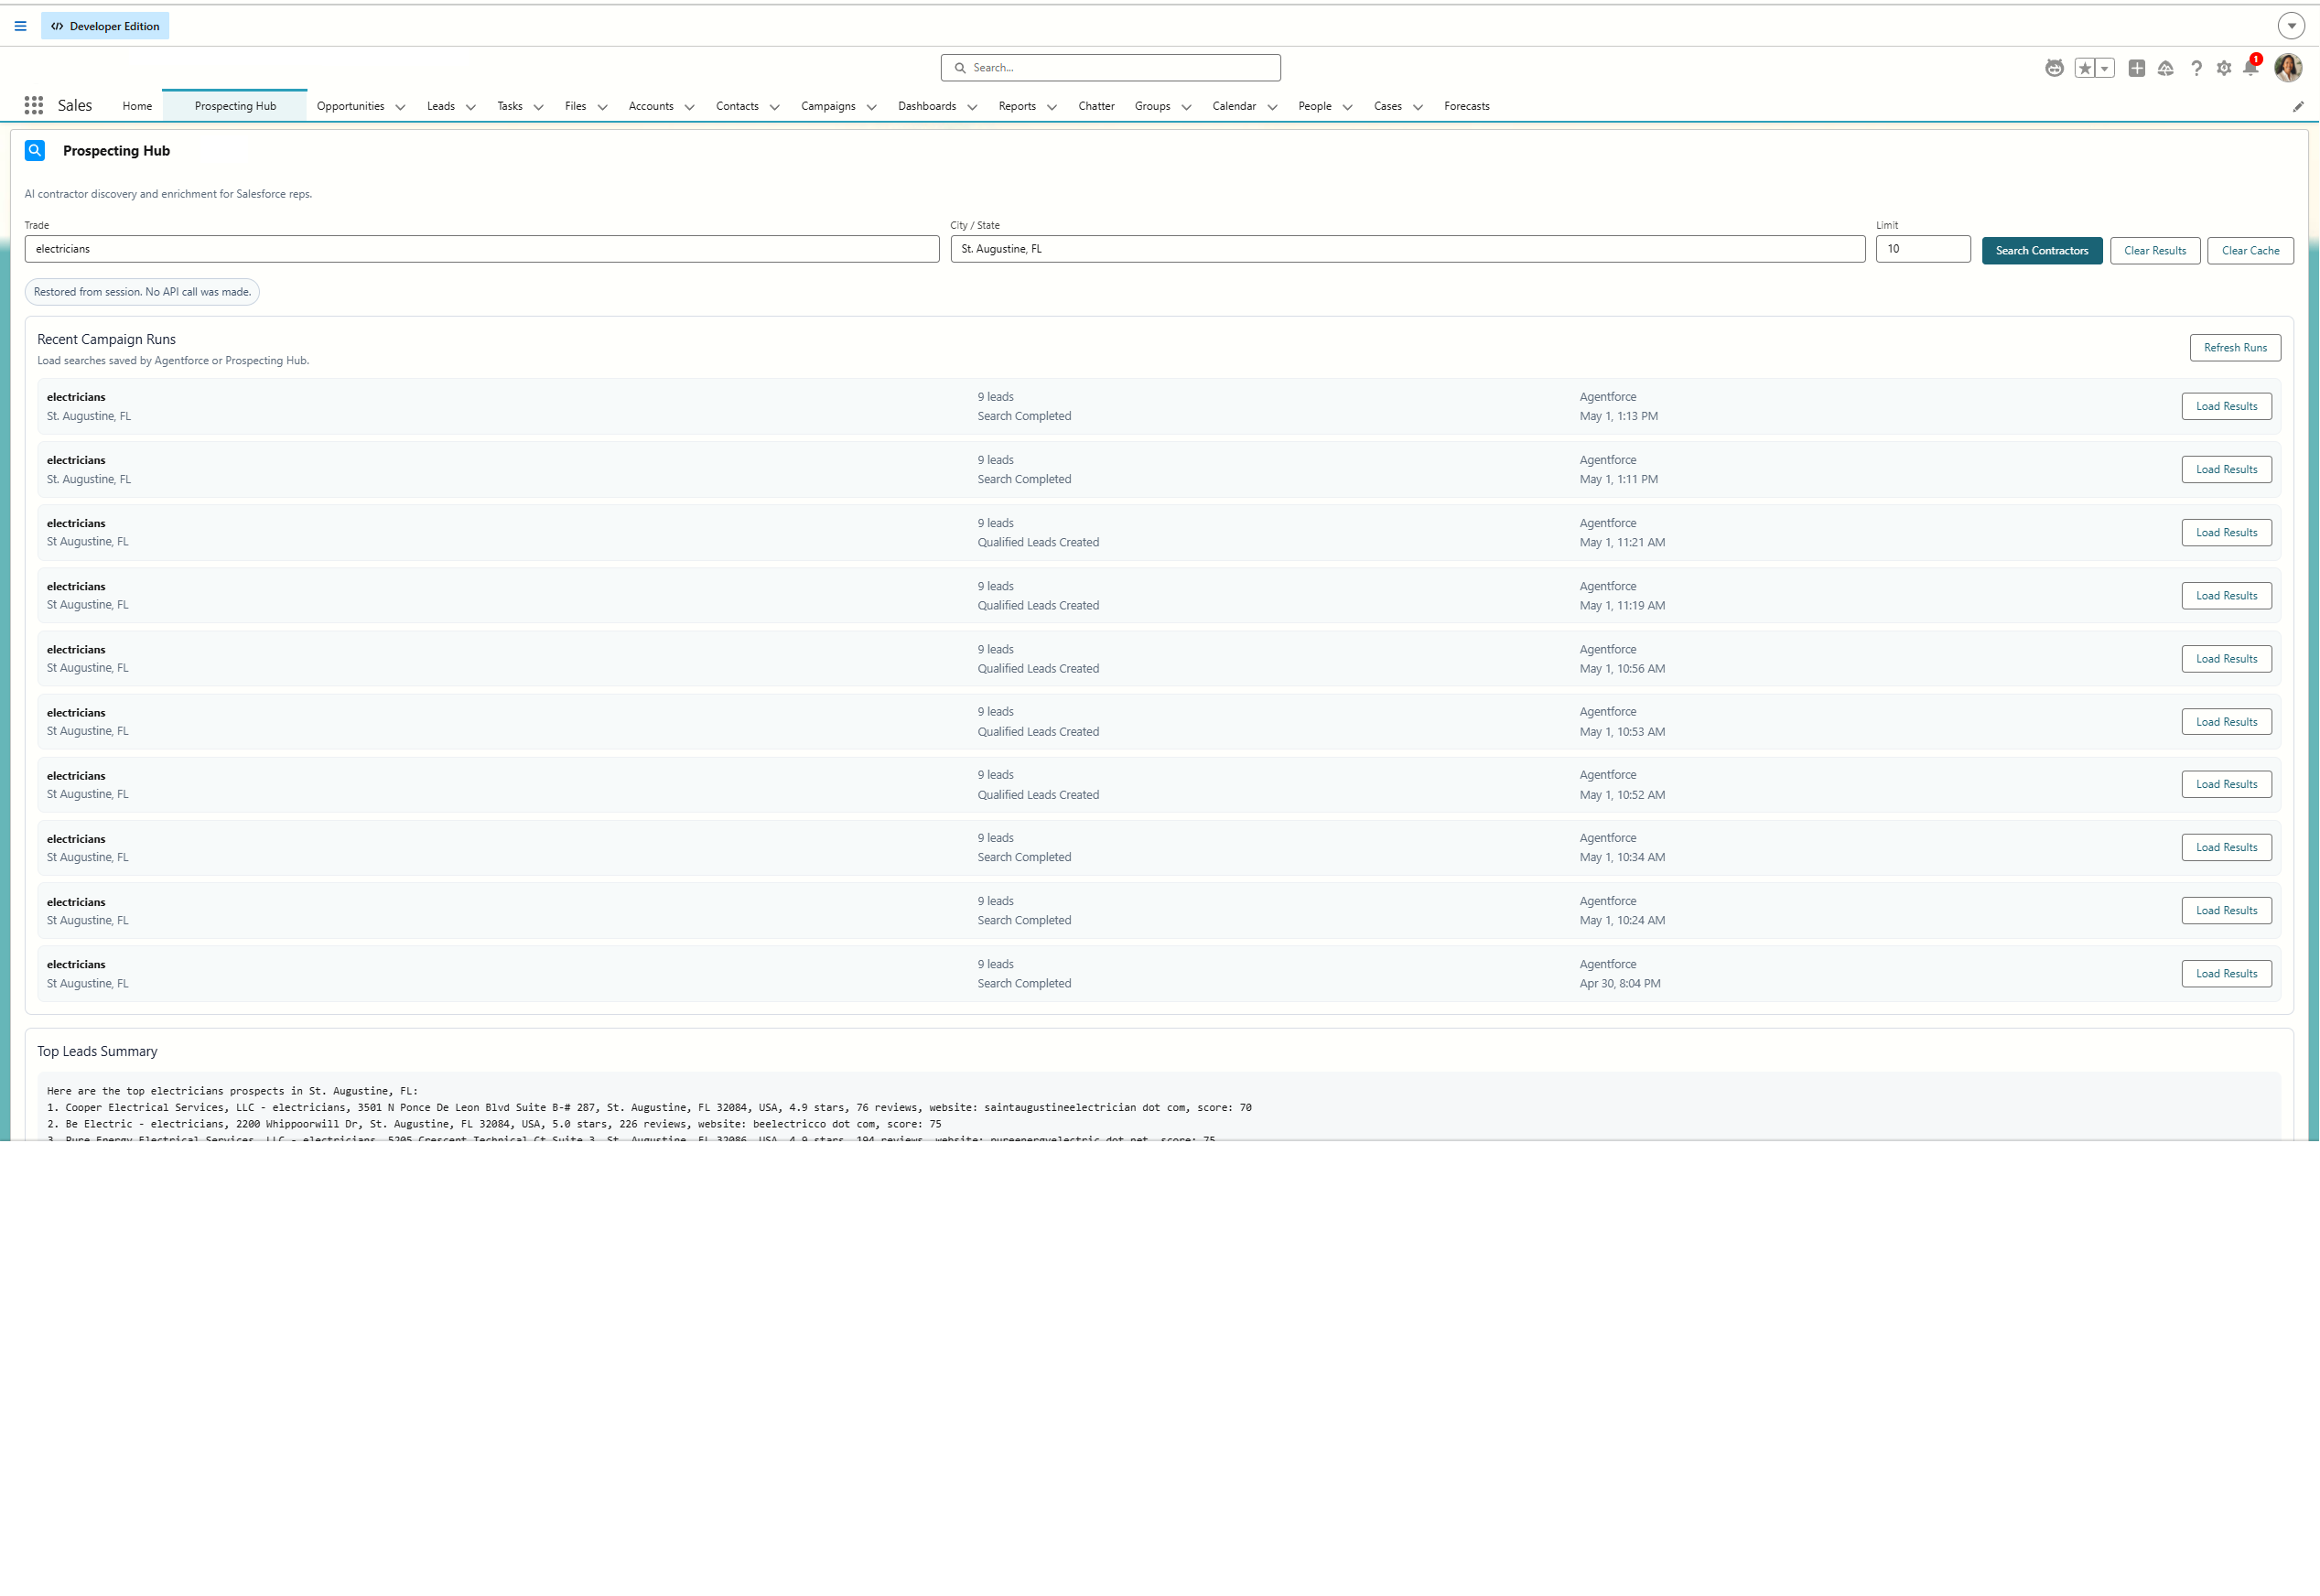
Task: Click 'Restored from session' status pill
Action: click(x=142, y=292)
